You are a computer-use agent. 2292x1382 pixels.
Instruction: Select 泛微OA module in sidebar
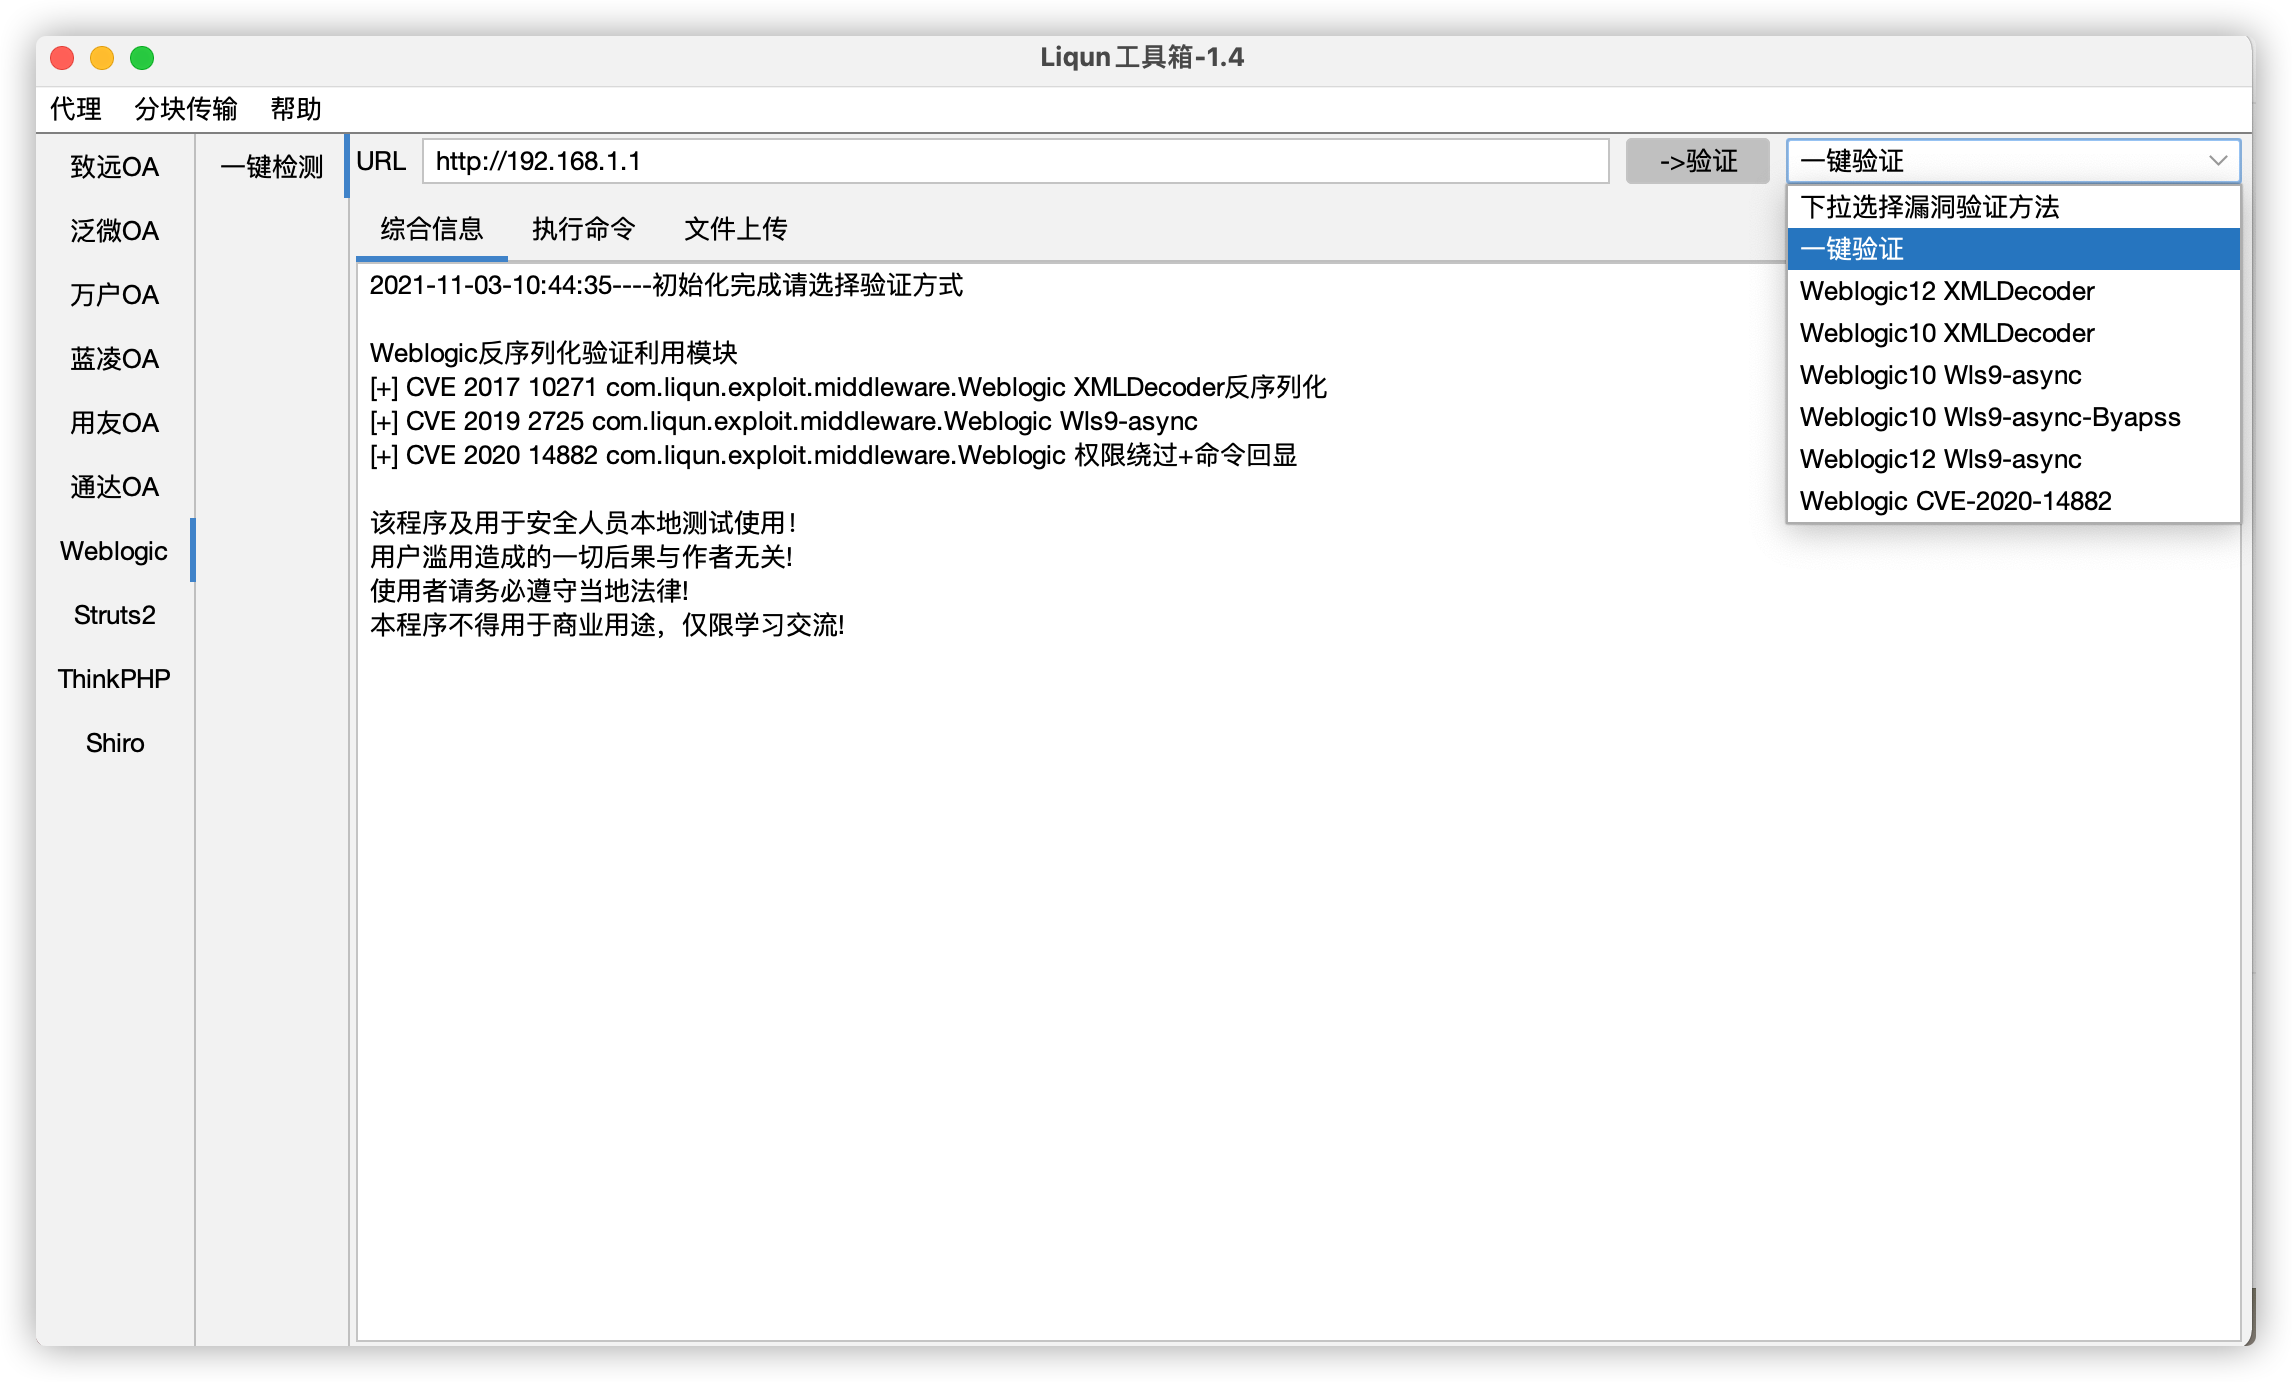click(114, 231)
